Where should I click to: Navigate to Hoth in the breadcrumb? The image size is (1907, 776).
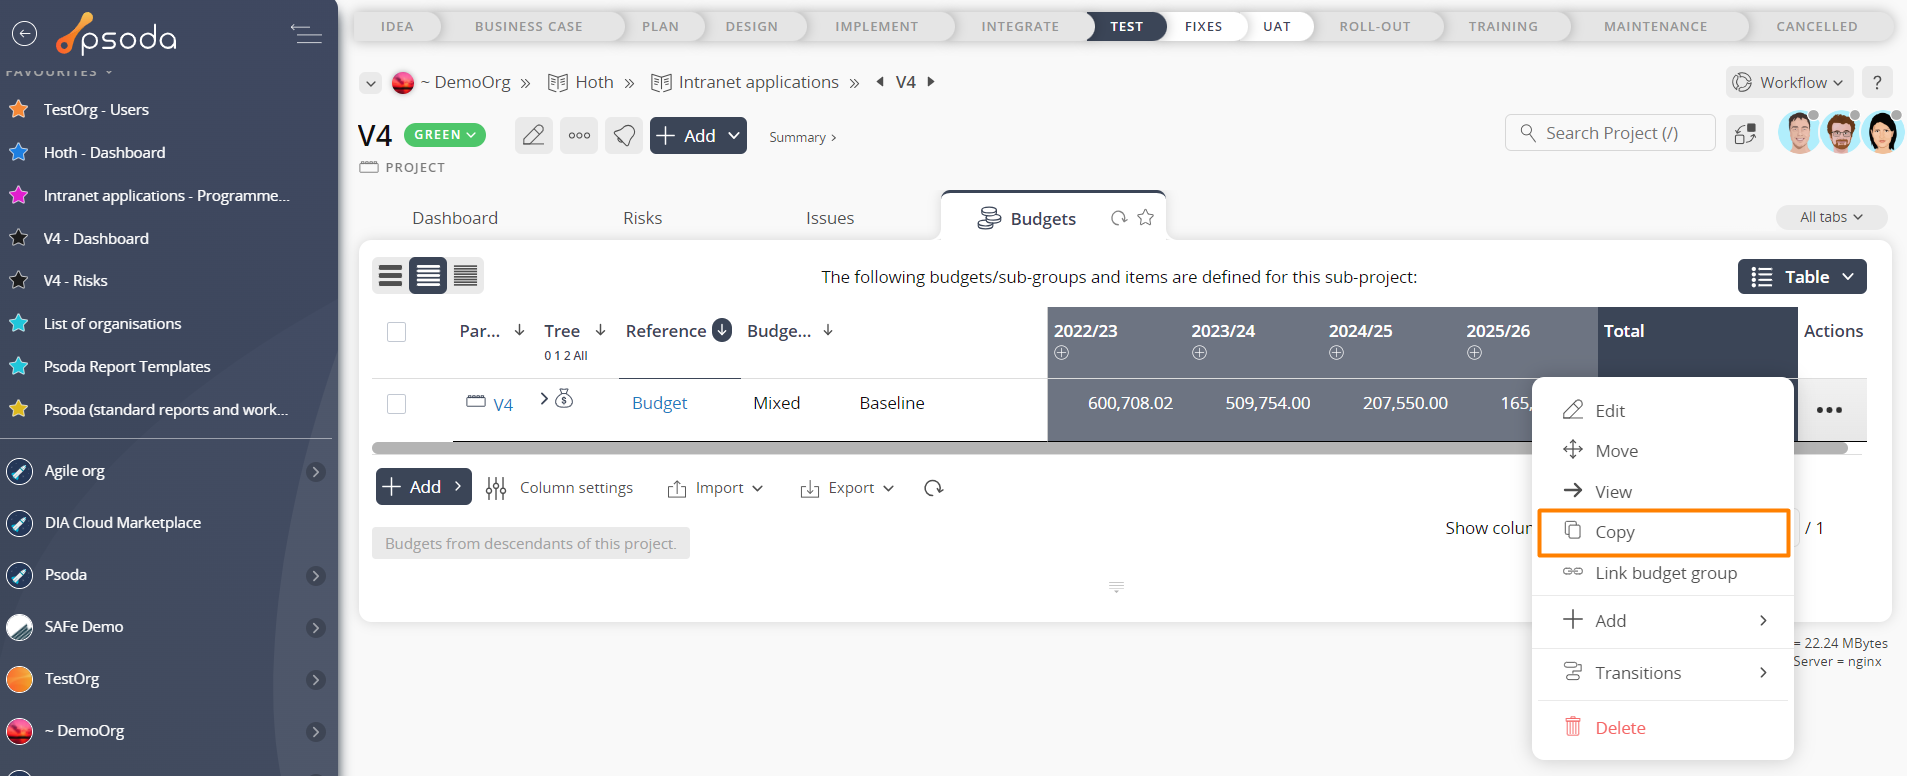coord(594,82)
